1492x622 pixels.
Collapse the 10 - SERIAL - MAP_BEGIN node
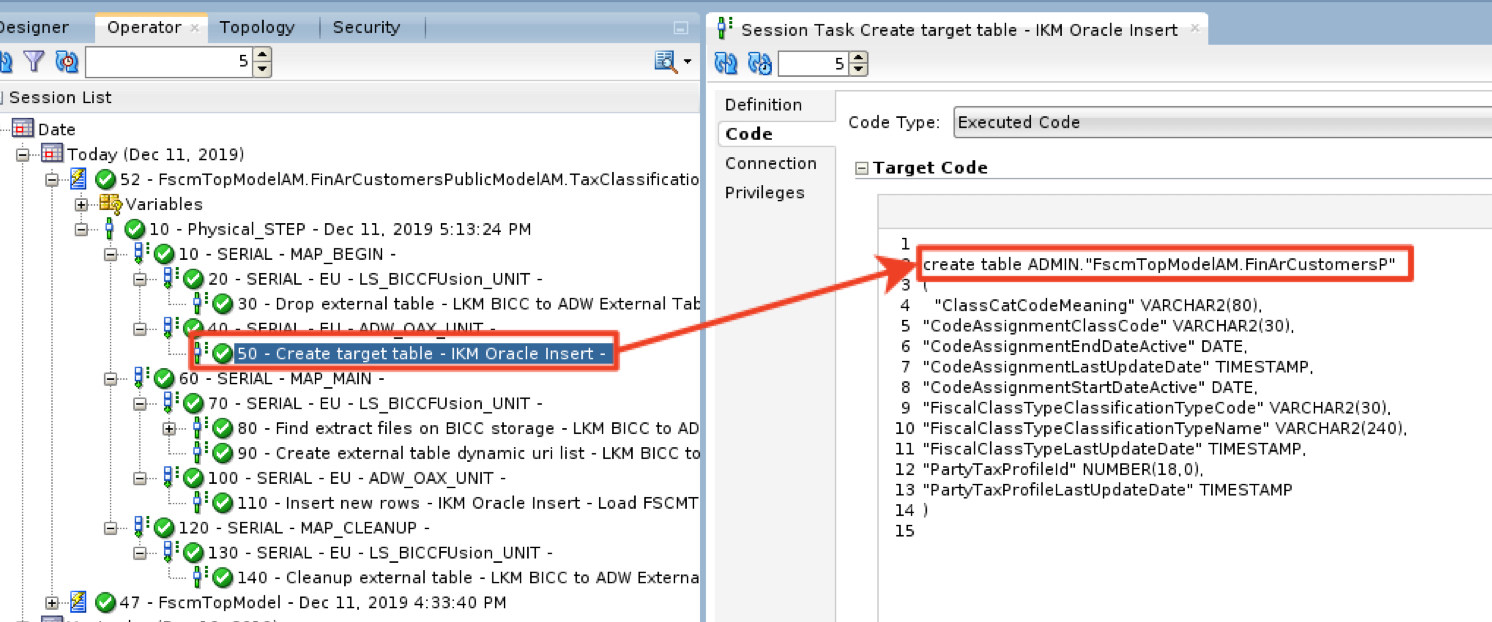[111, 254]
